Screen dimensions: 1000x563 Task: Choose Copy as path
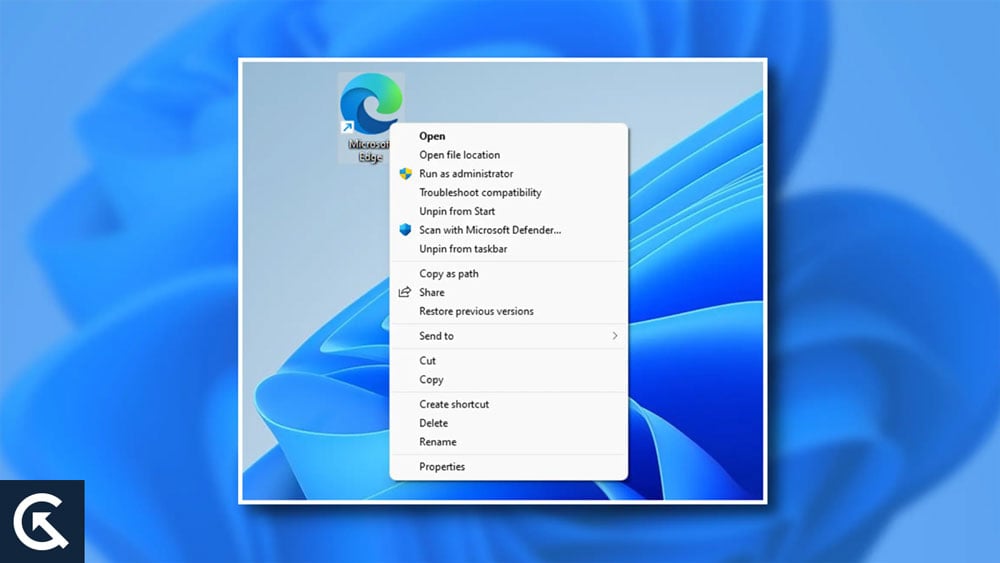(x=449, y=274)
